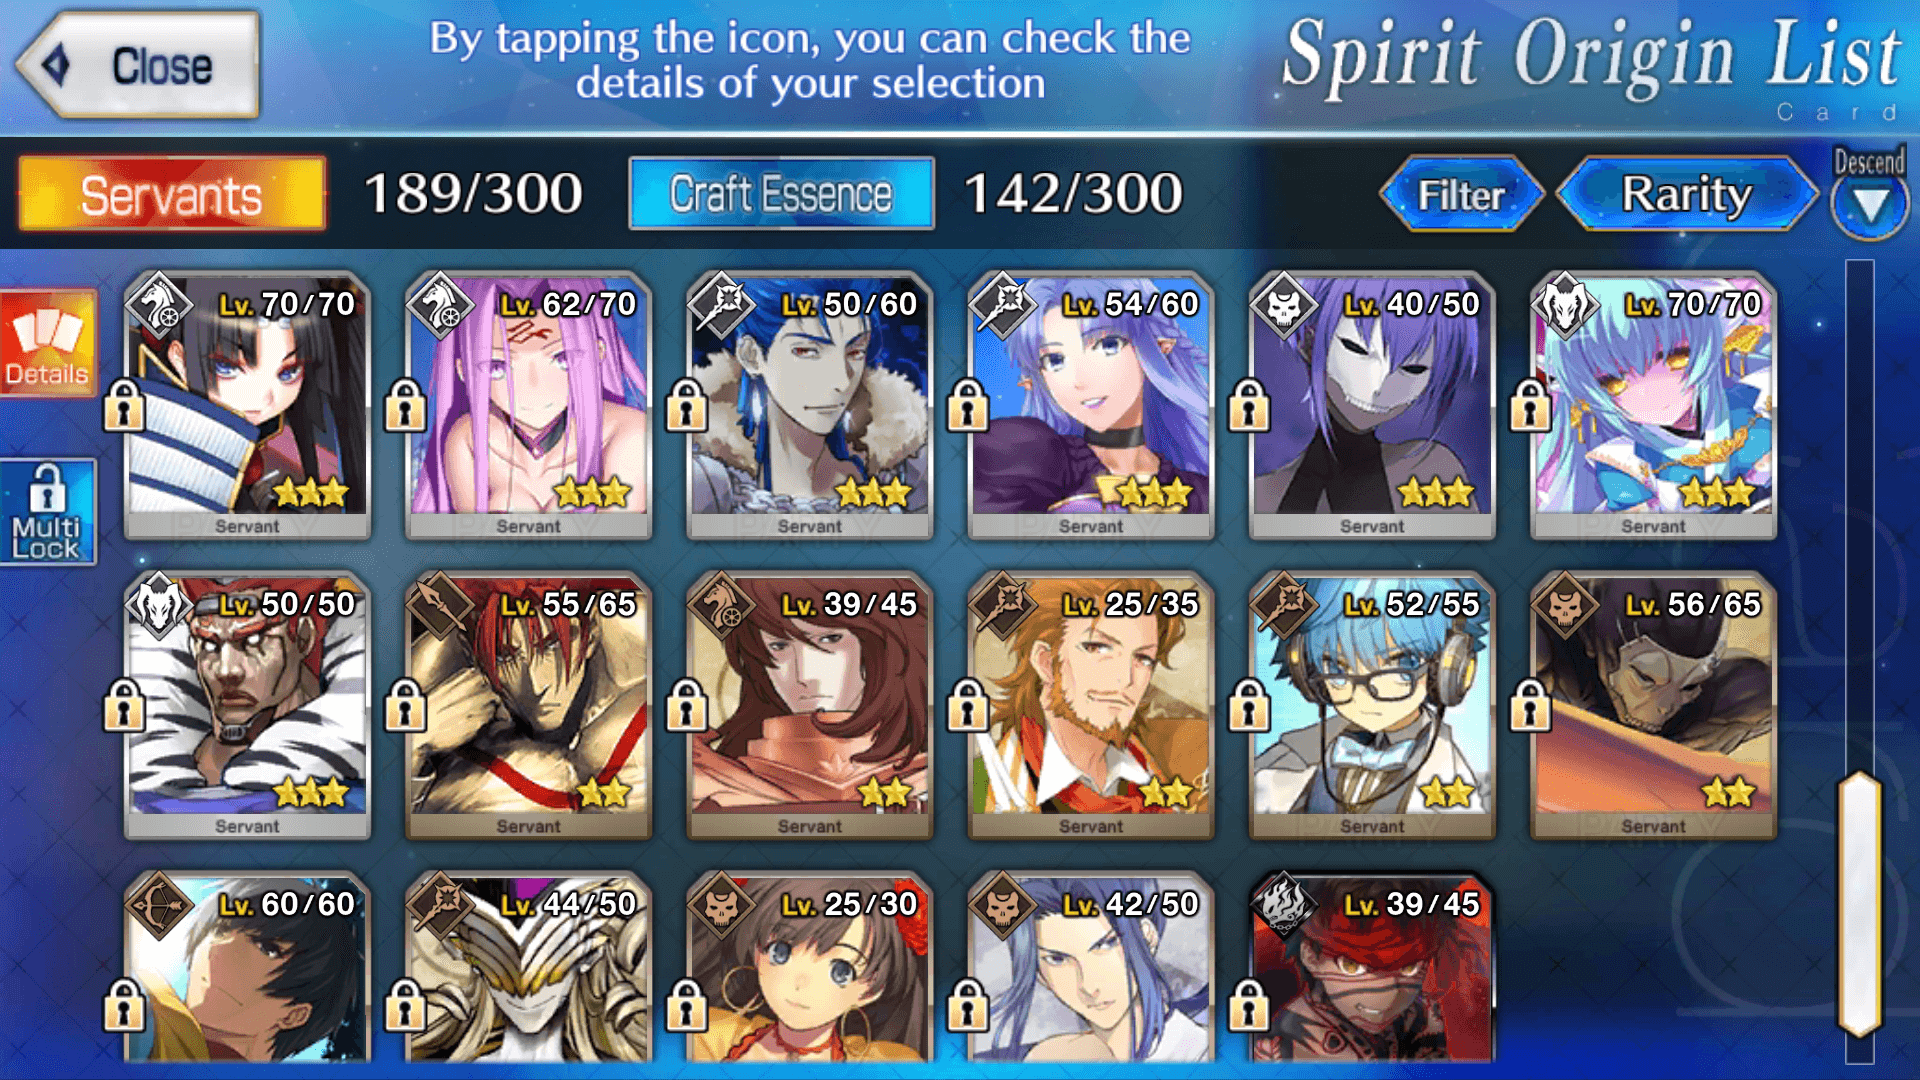
Task: Click Assassin skull icon on Lv. 40/50 servant
Action: 1283,303
